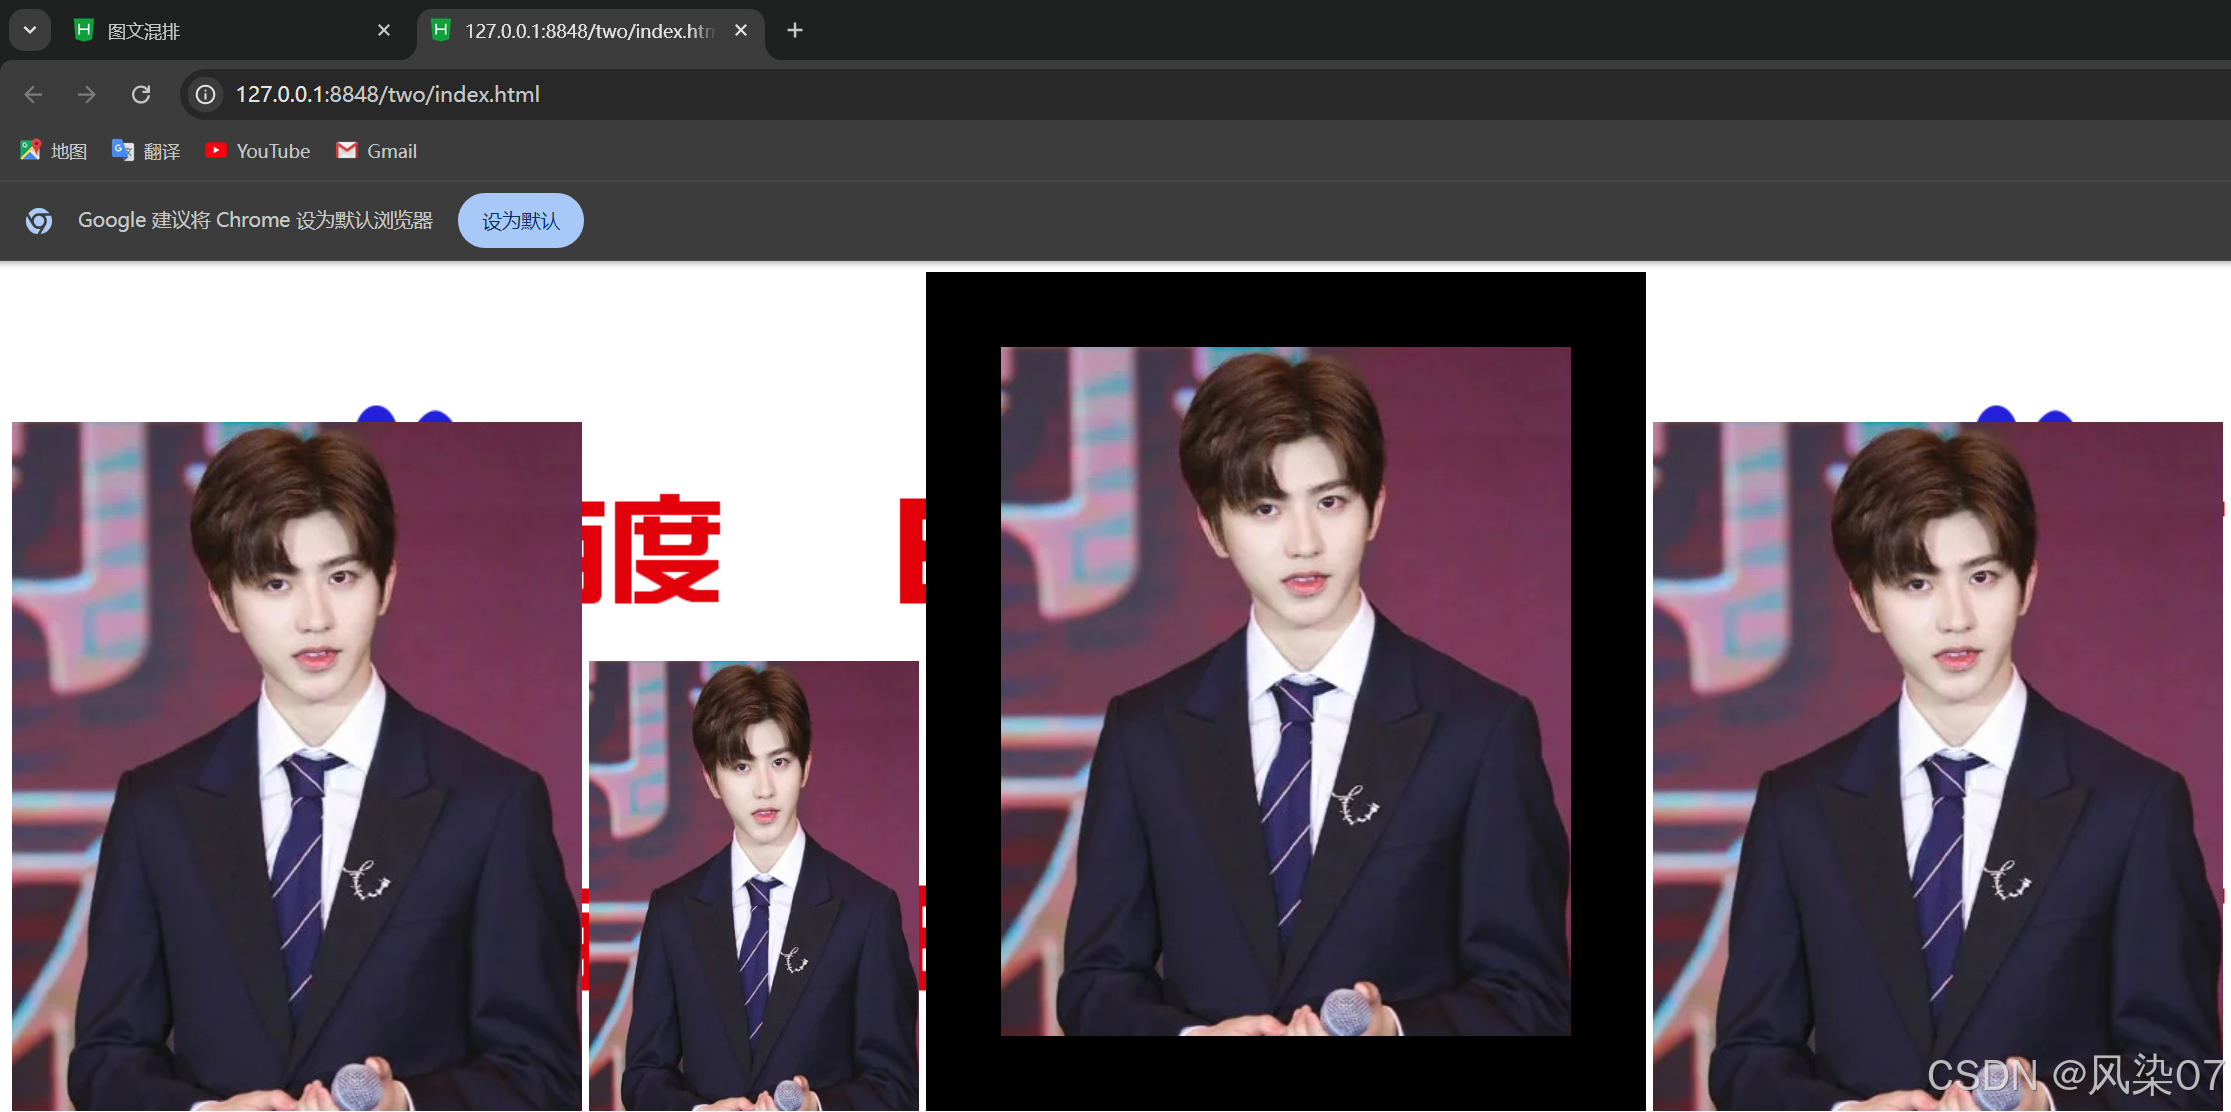The width and height of the screenshot is (2231, 1112).
Task: Click the browser forward arrow
Action: tap(87, 94)
